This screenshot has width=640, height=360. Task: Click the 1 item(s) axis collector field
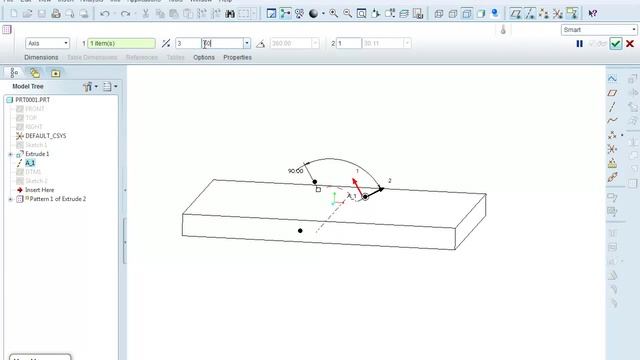click(121, 43)
